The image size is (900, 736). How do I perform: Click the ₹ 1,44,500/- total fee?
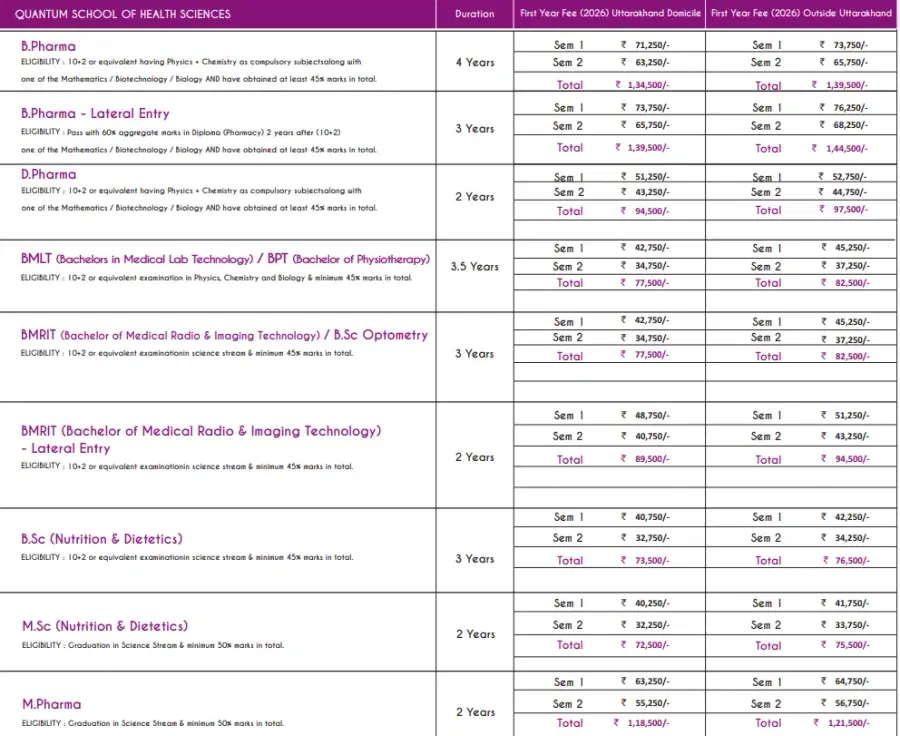point(840,147)
